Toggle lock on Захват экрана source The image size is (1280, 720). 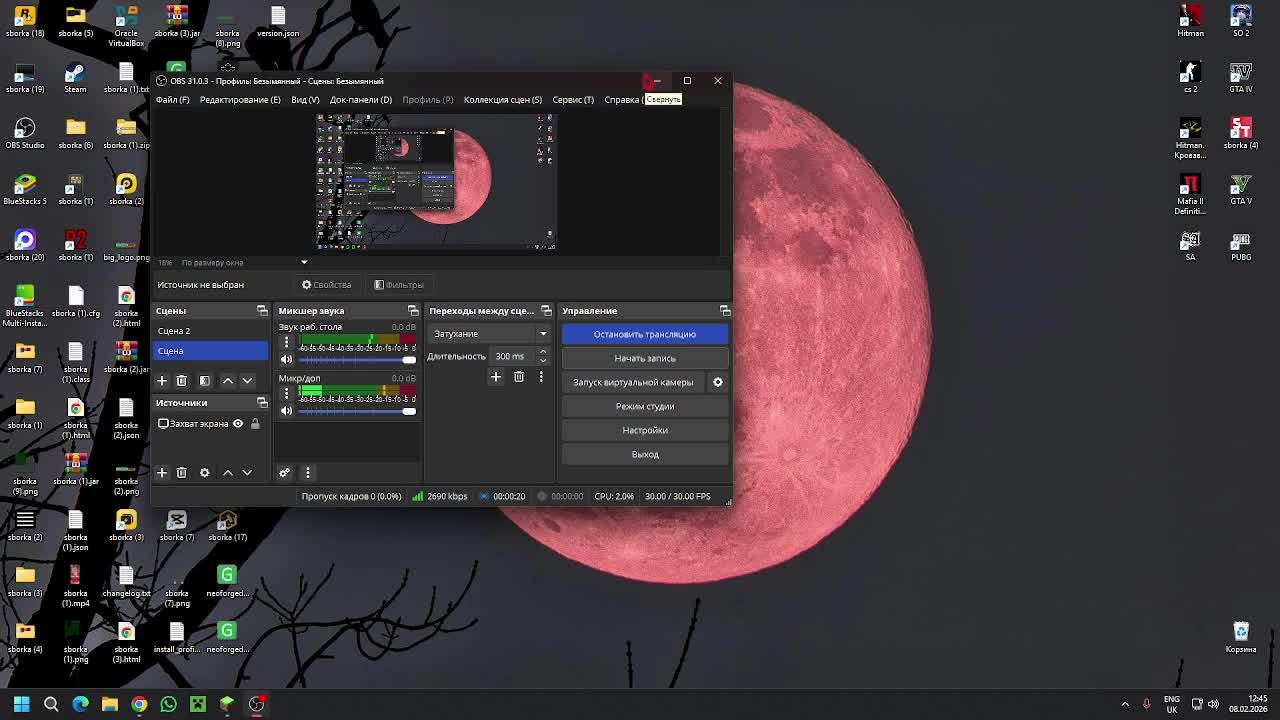coord(255,424)
